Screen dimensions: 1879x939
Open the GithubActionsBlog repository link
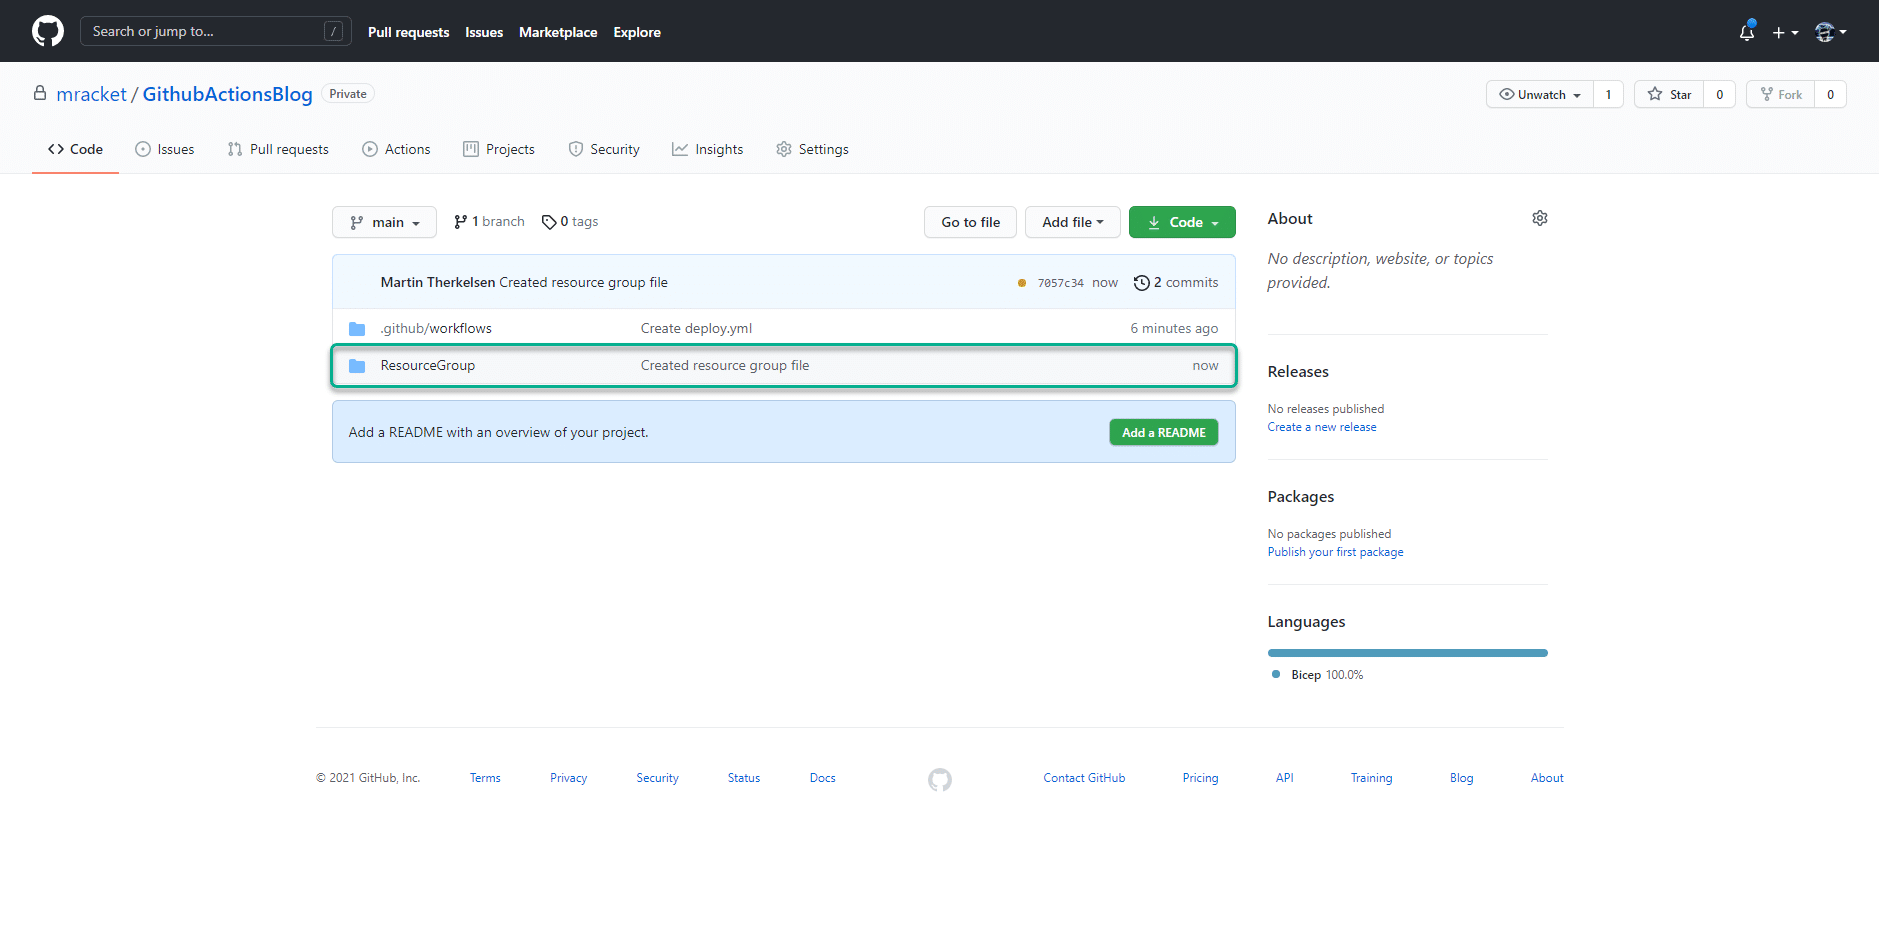coord(227,94)
